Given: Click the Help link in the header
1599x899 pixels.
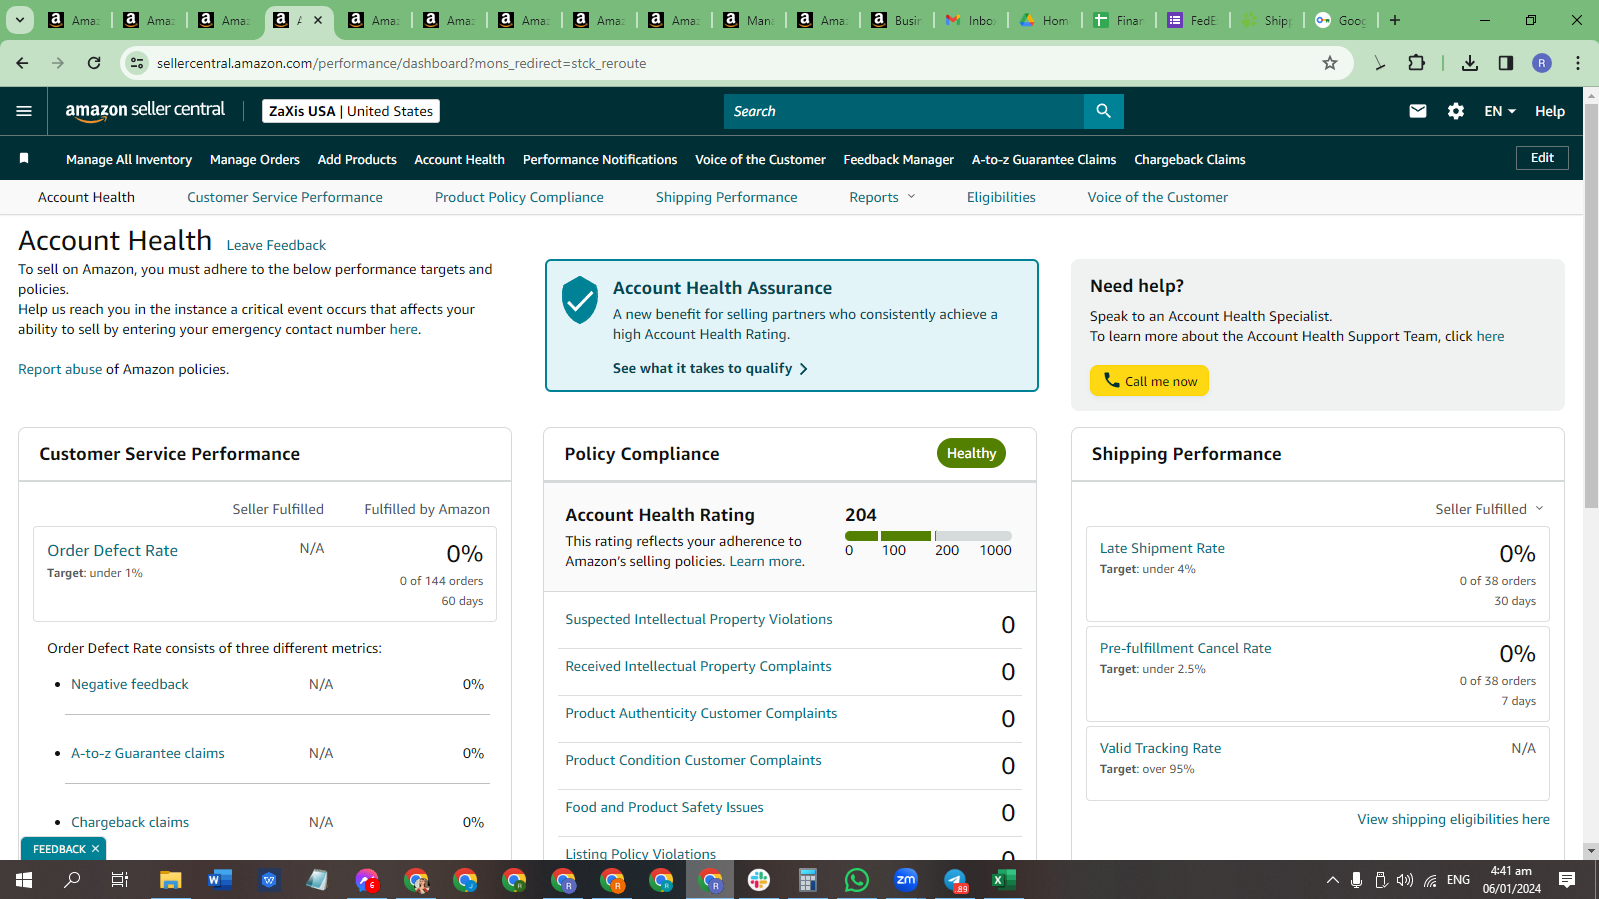Looking at the screenshot, I should 1550,111.
